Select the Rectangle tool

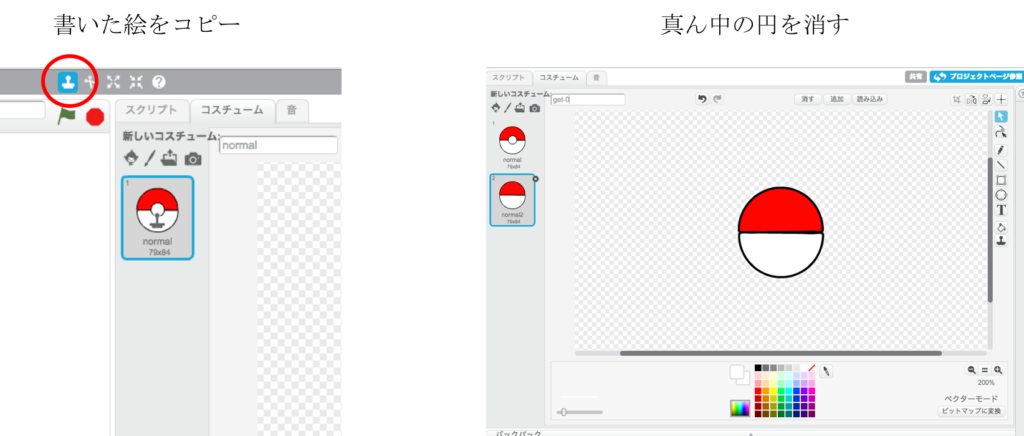point(1000,179)
